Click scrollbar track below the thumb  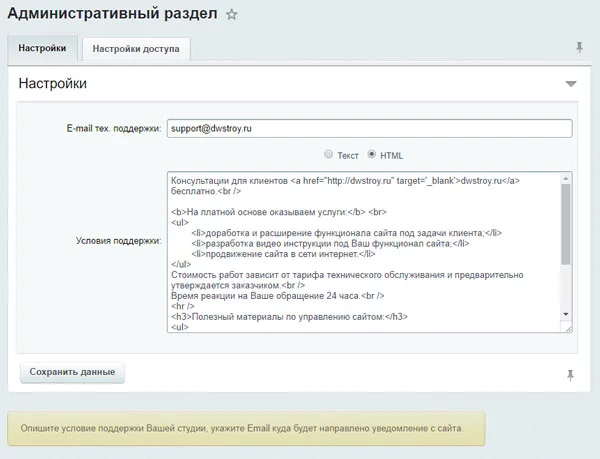click(x=565, y=290)
